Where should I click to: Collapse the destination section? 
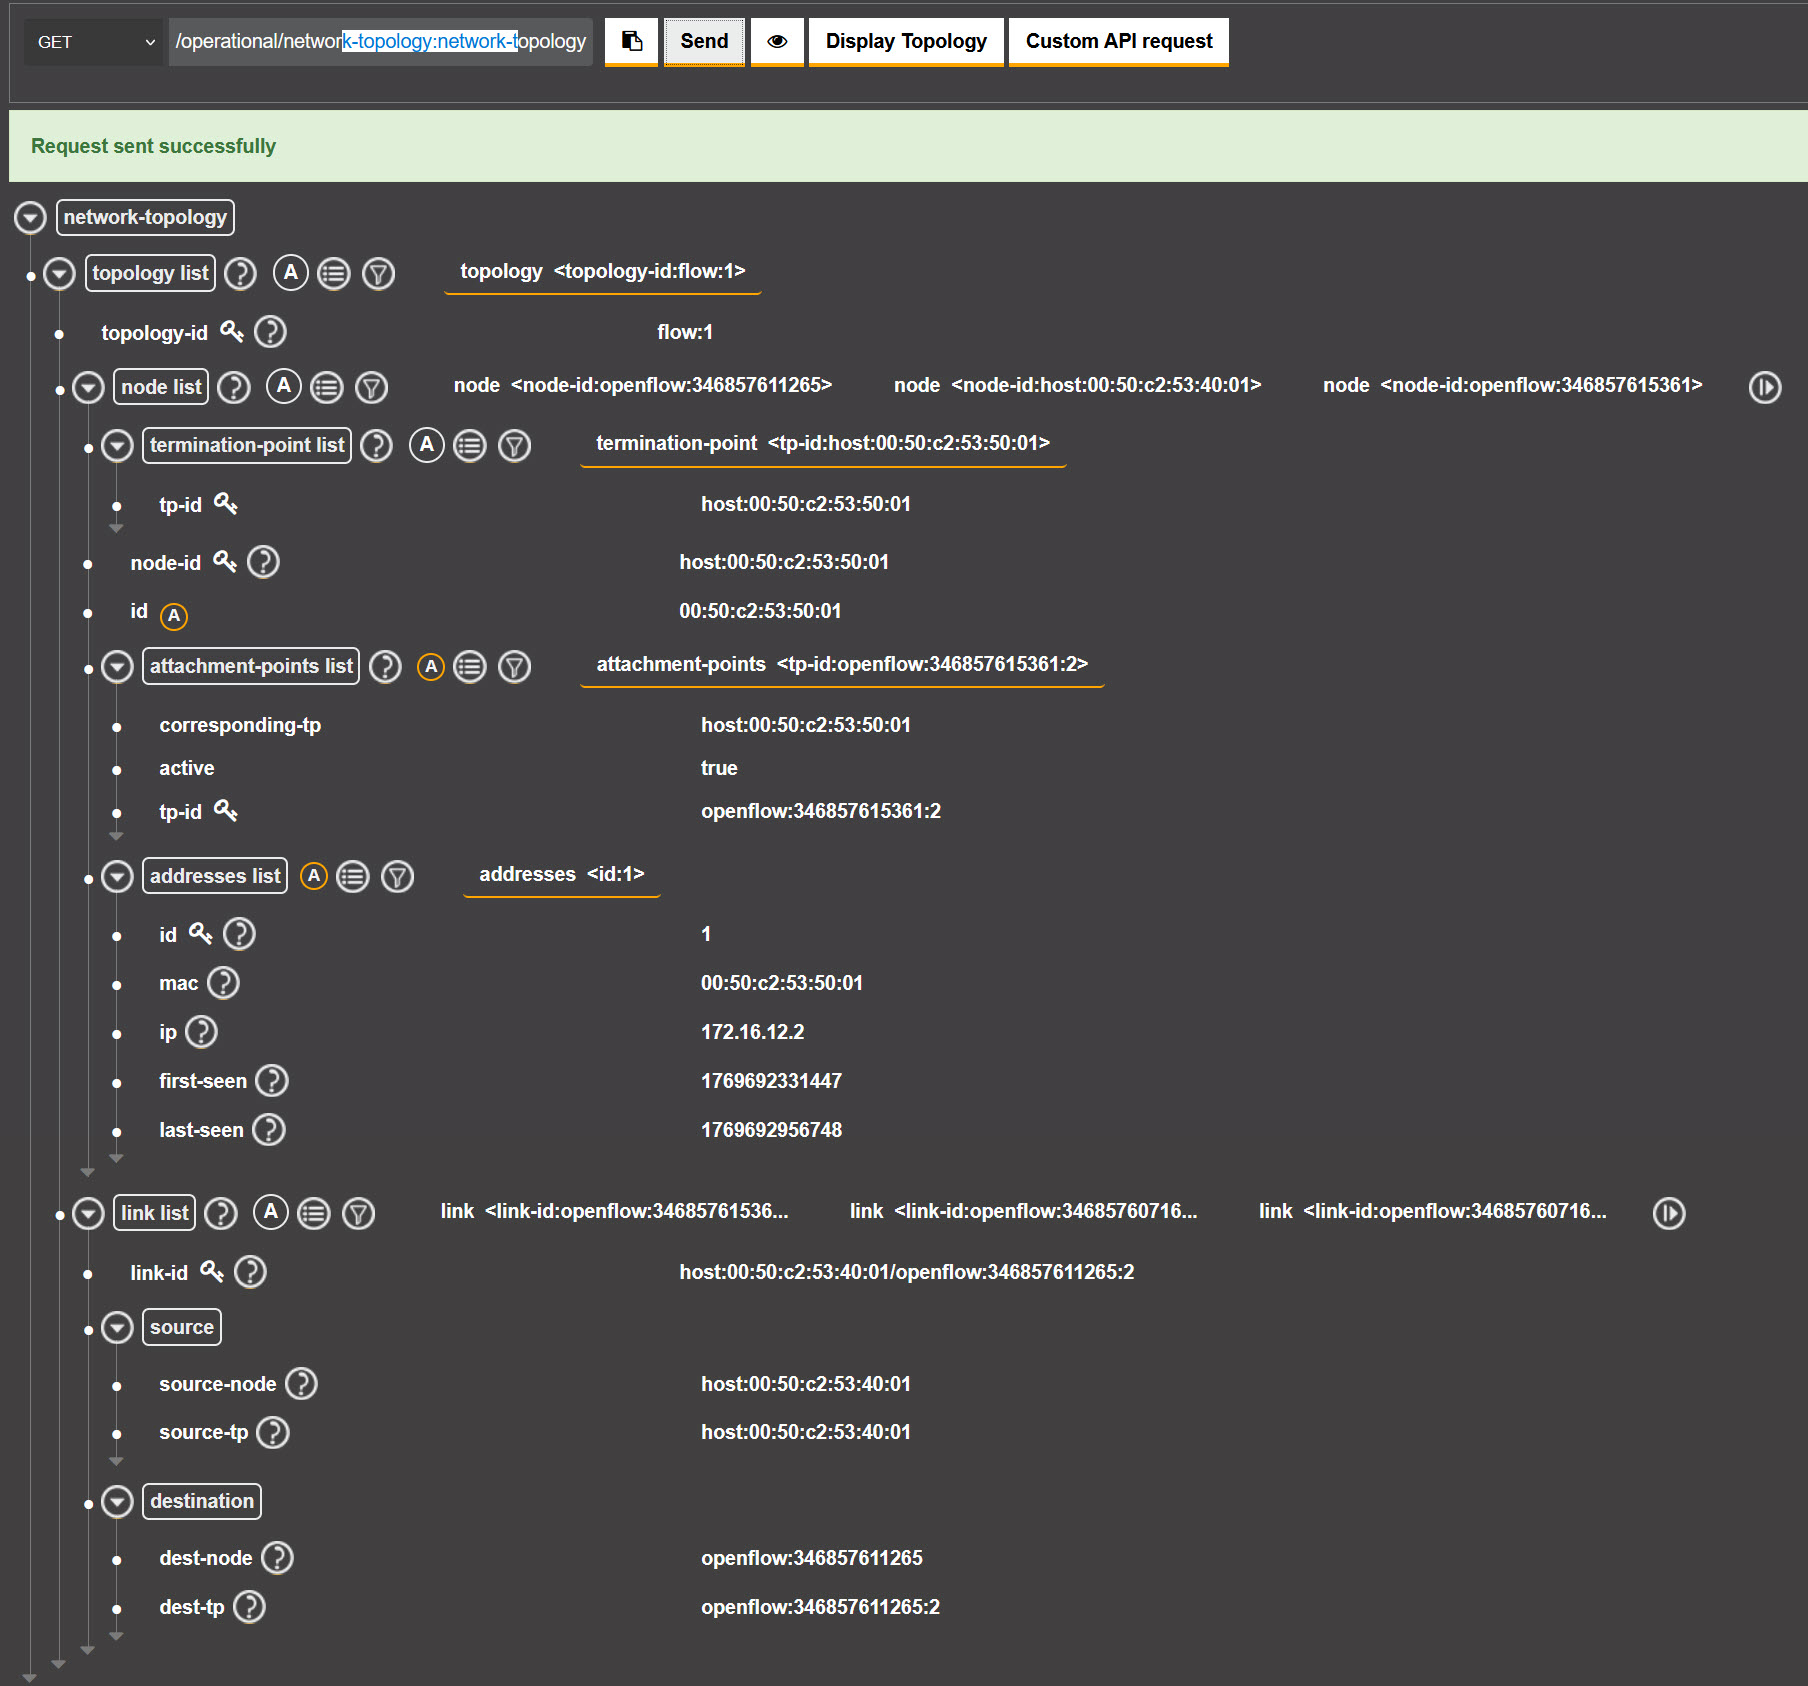117,1501
